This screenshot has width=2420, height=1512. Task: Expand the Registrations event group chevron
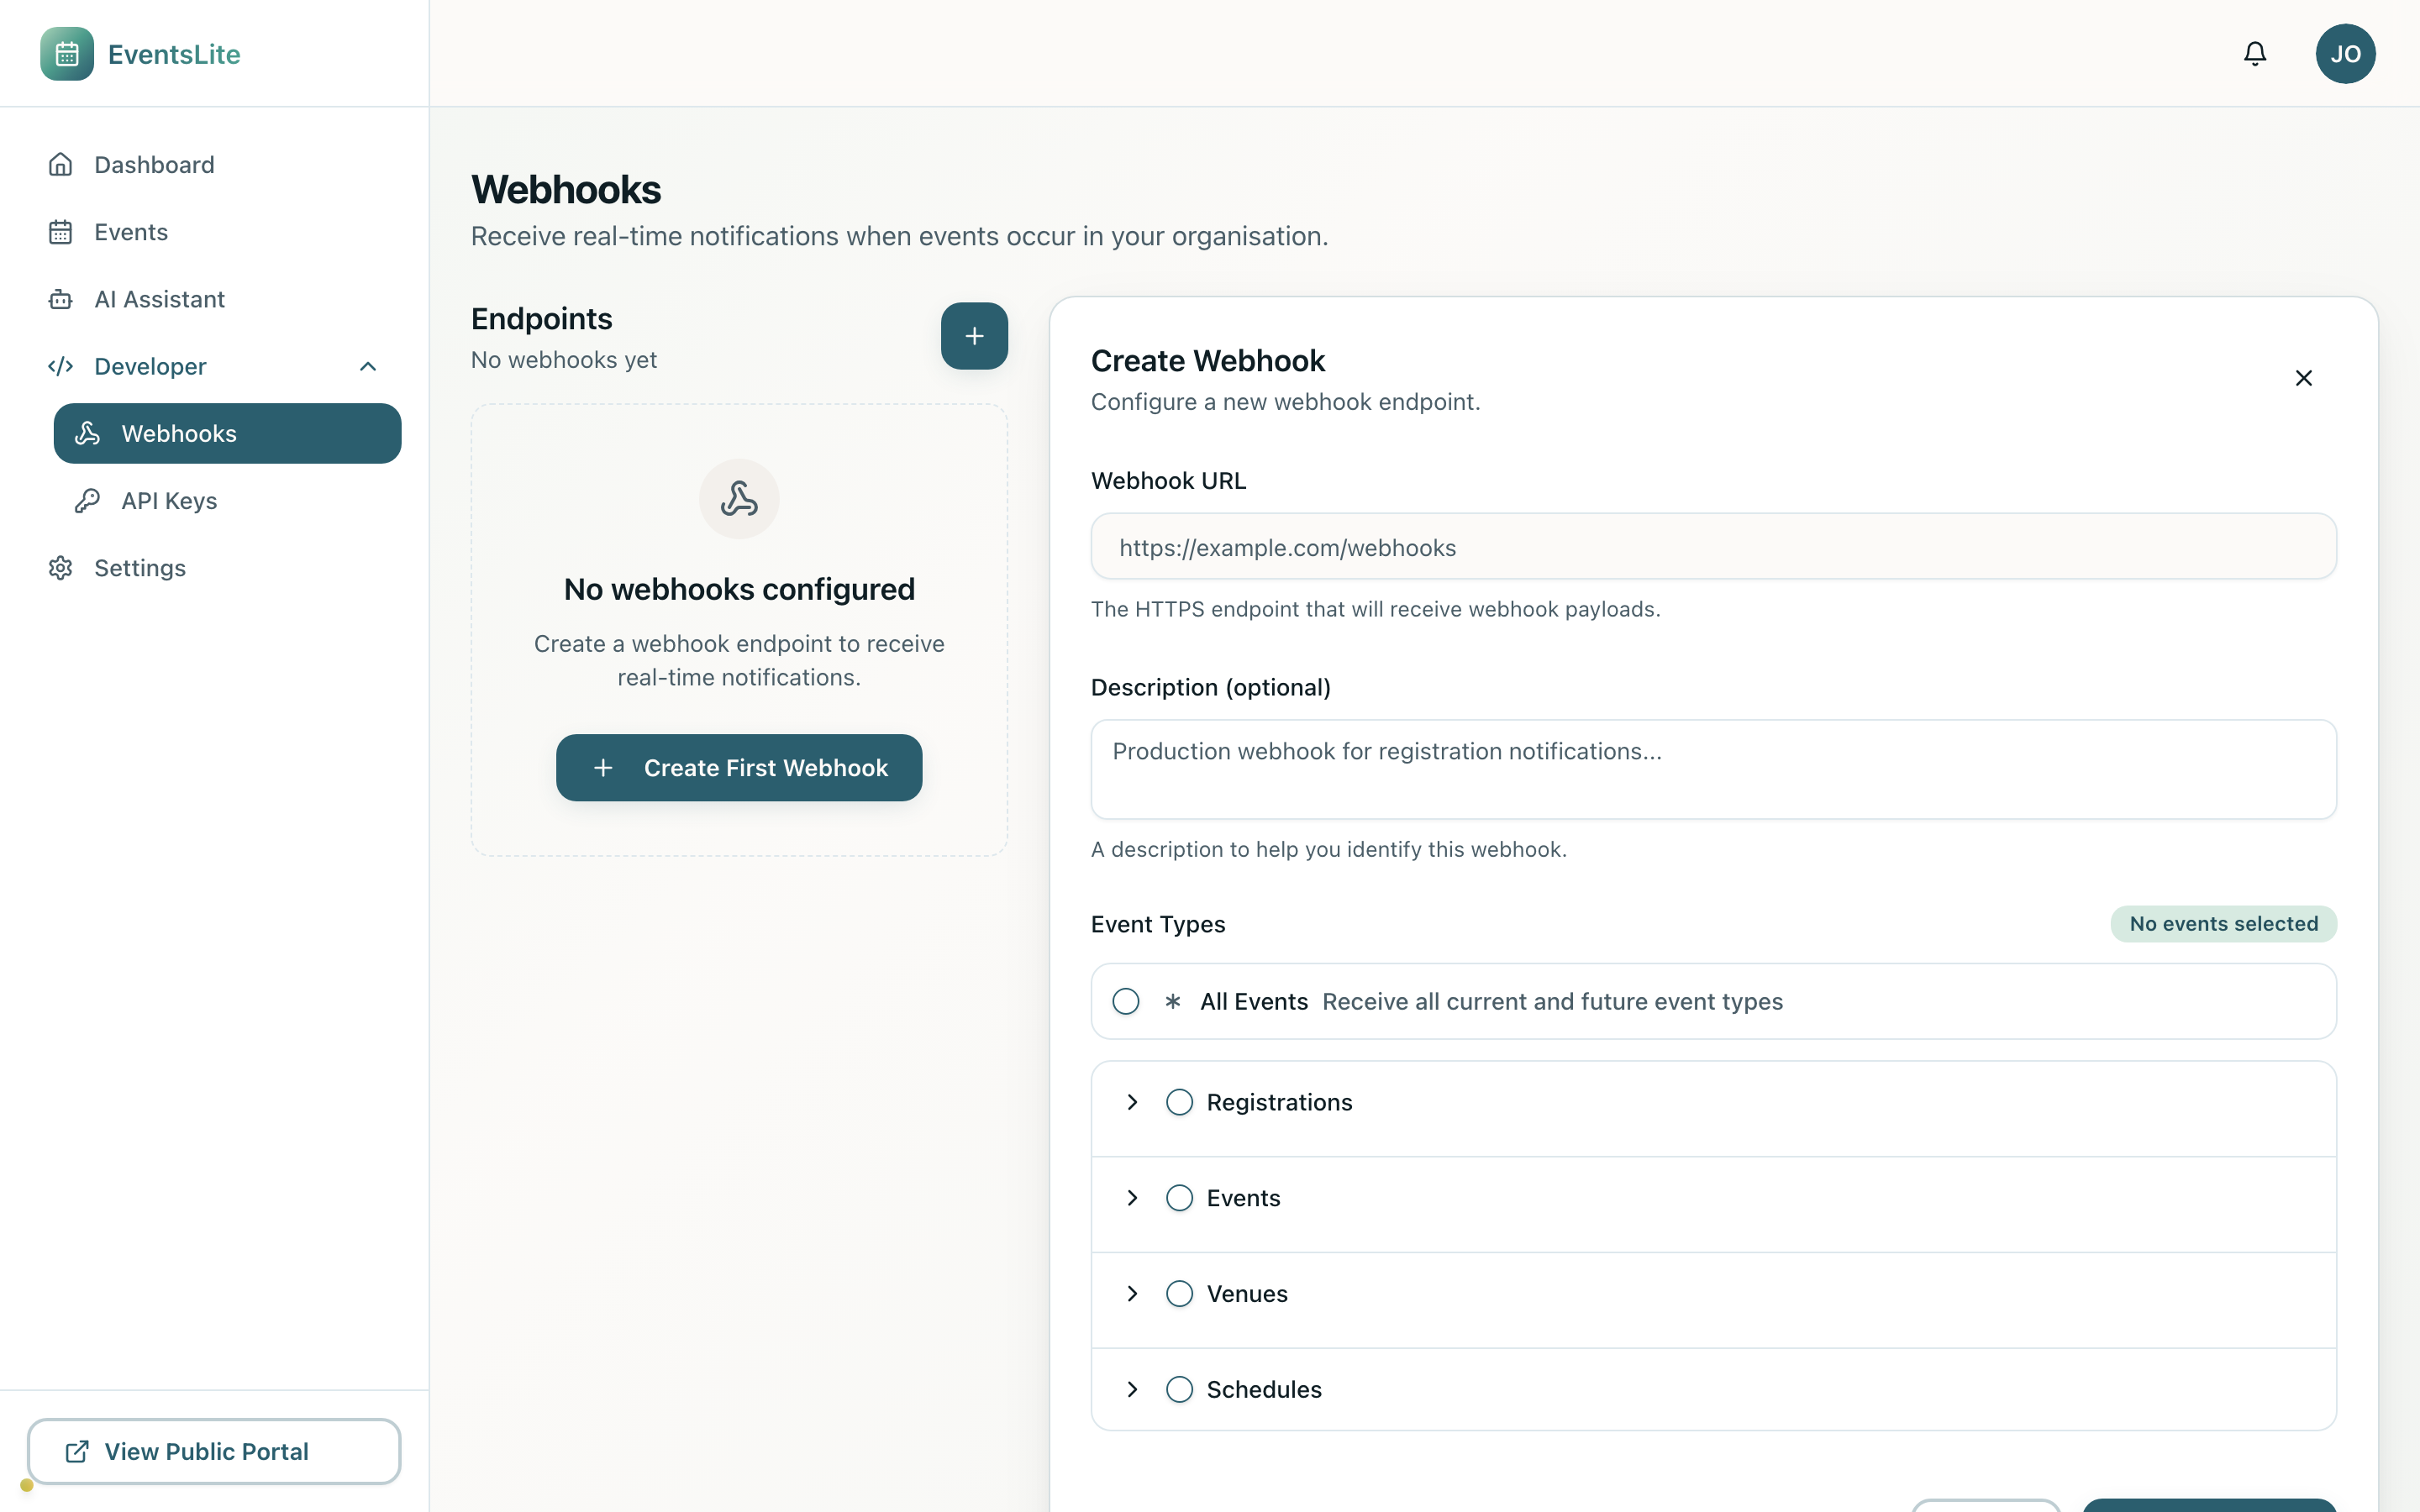click(x=1132, y=1102)
